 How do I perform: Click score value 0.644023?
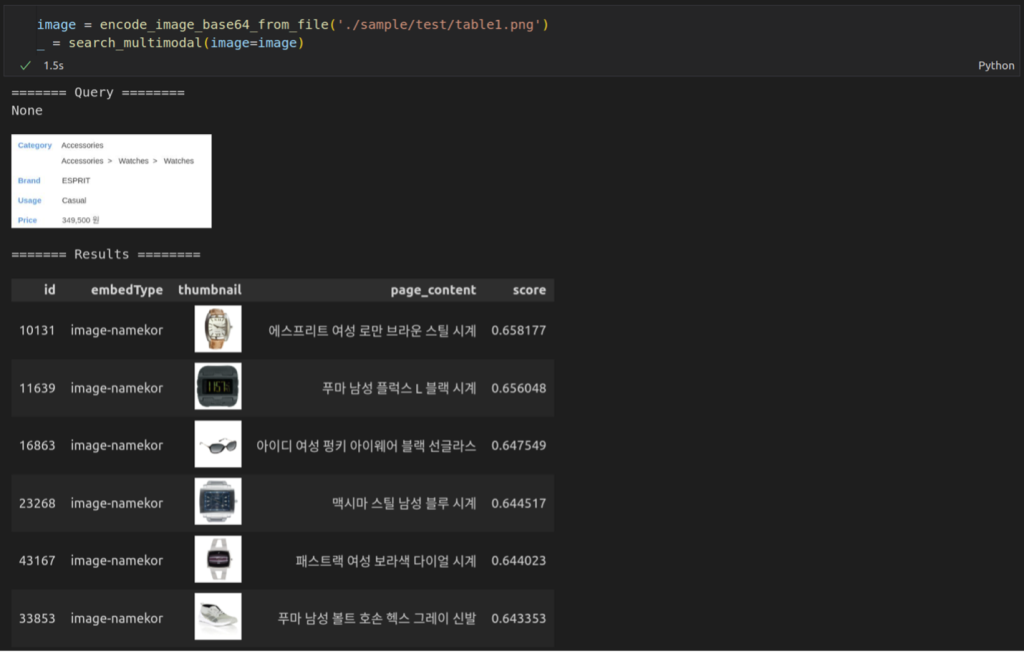tap(519, 561)
